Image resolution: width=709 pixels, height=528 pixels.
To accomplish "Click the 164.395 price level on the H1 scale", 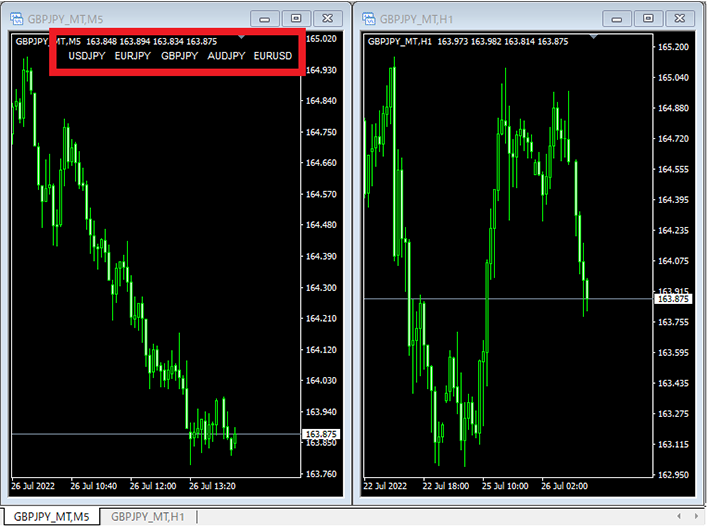I will pos(673,200).
